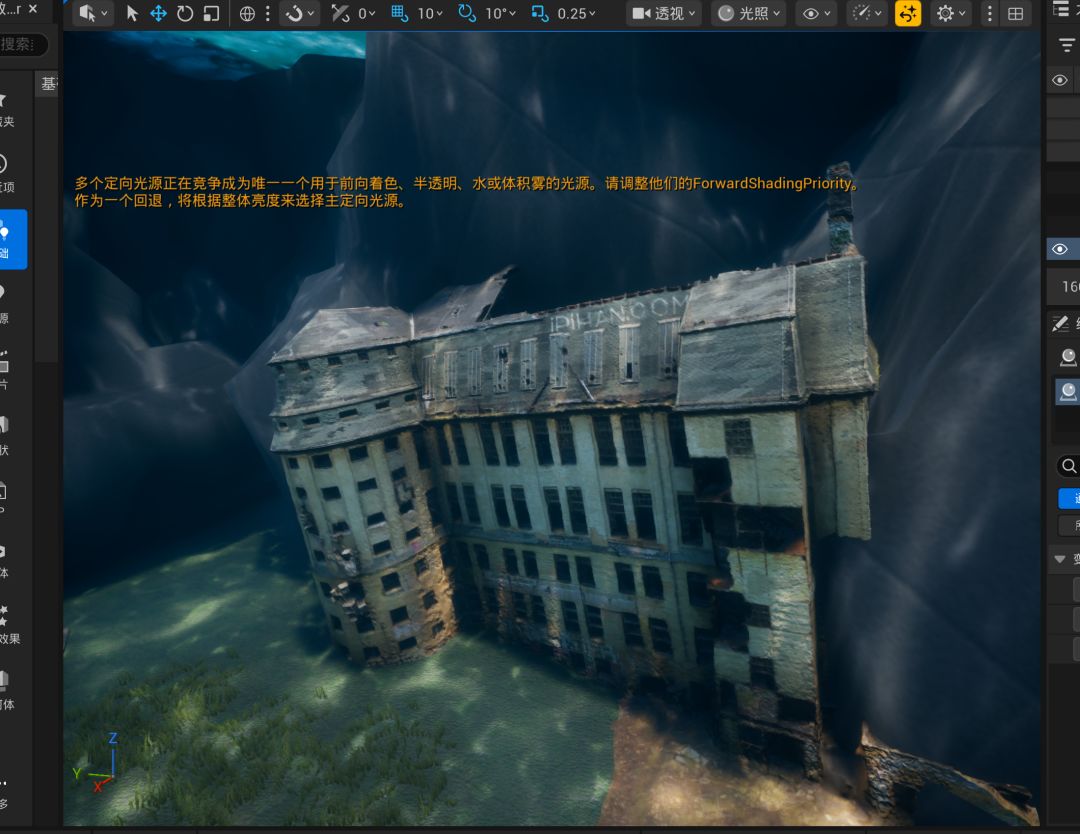Switch to the Rotate tool
The height and width of the screenshot is (834, 1080).
point(185,13)
